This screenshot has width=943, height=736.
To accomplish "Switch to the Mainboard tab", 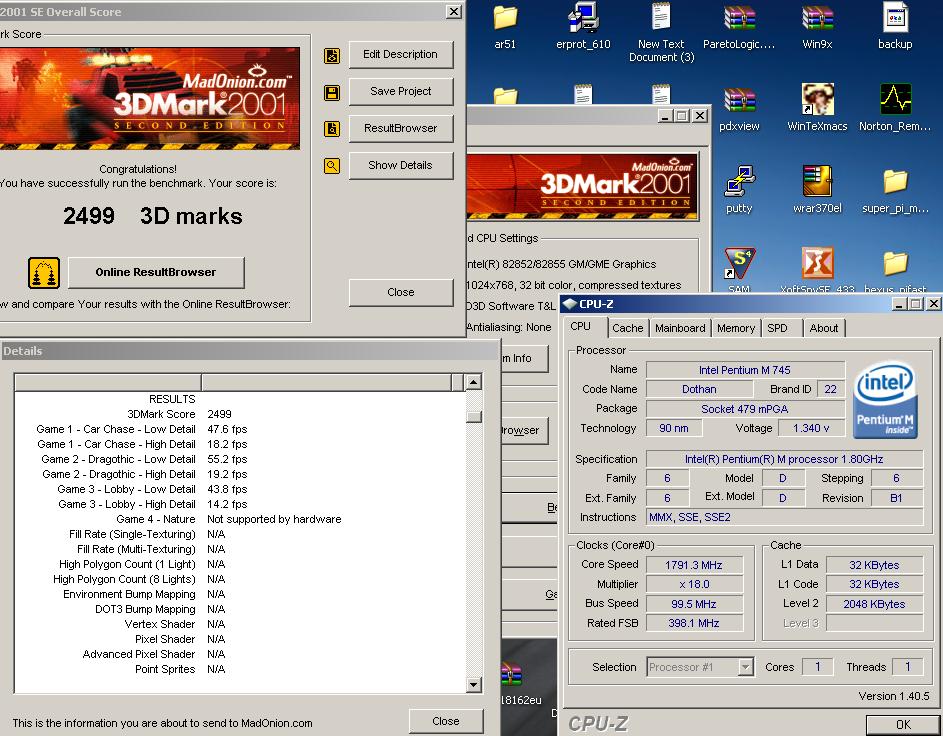I will (680, 328).
